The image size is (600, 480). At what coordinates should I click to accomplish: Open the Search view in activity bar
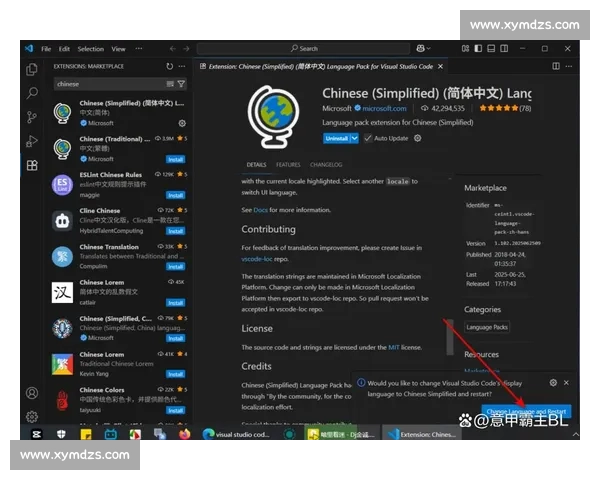32,93
